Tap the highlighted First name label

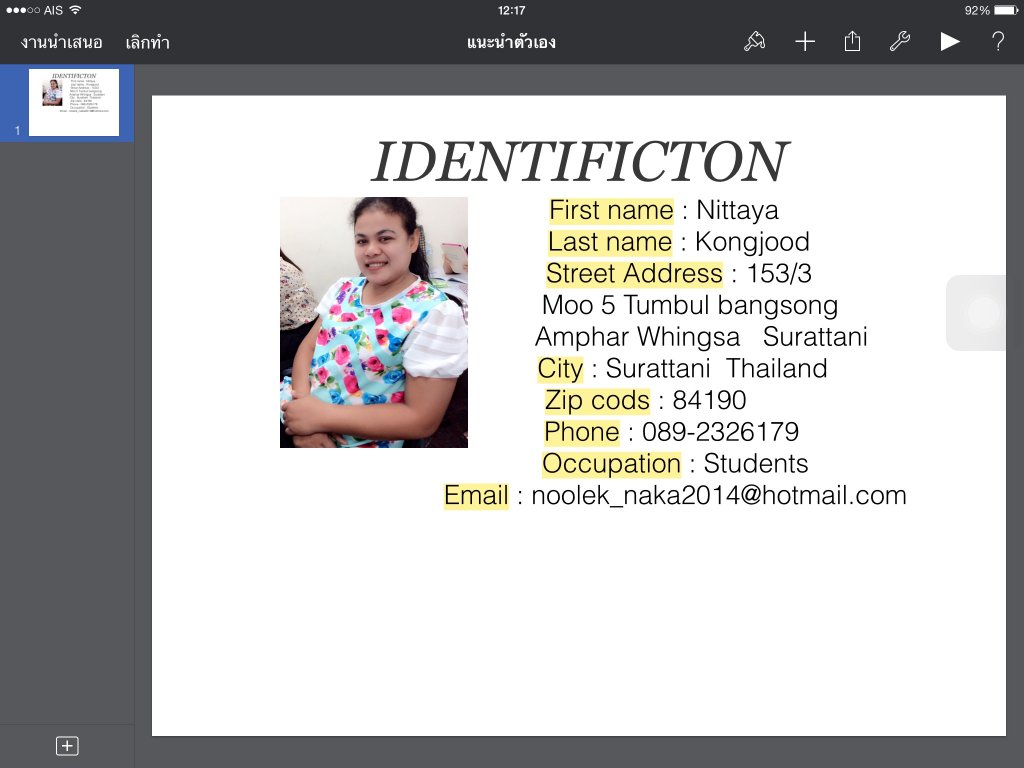pyautogui.click(x=611, y=210)
